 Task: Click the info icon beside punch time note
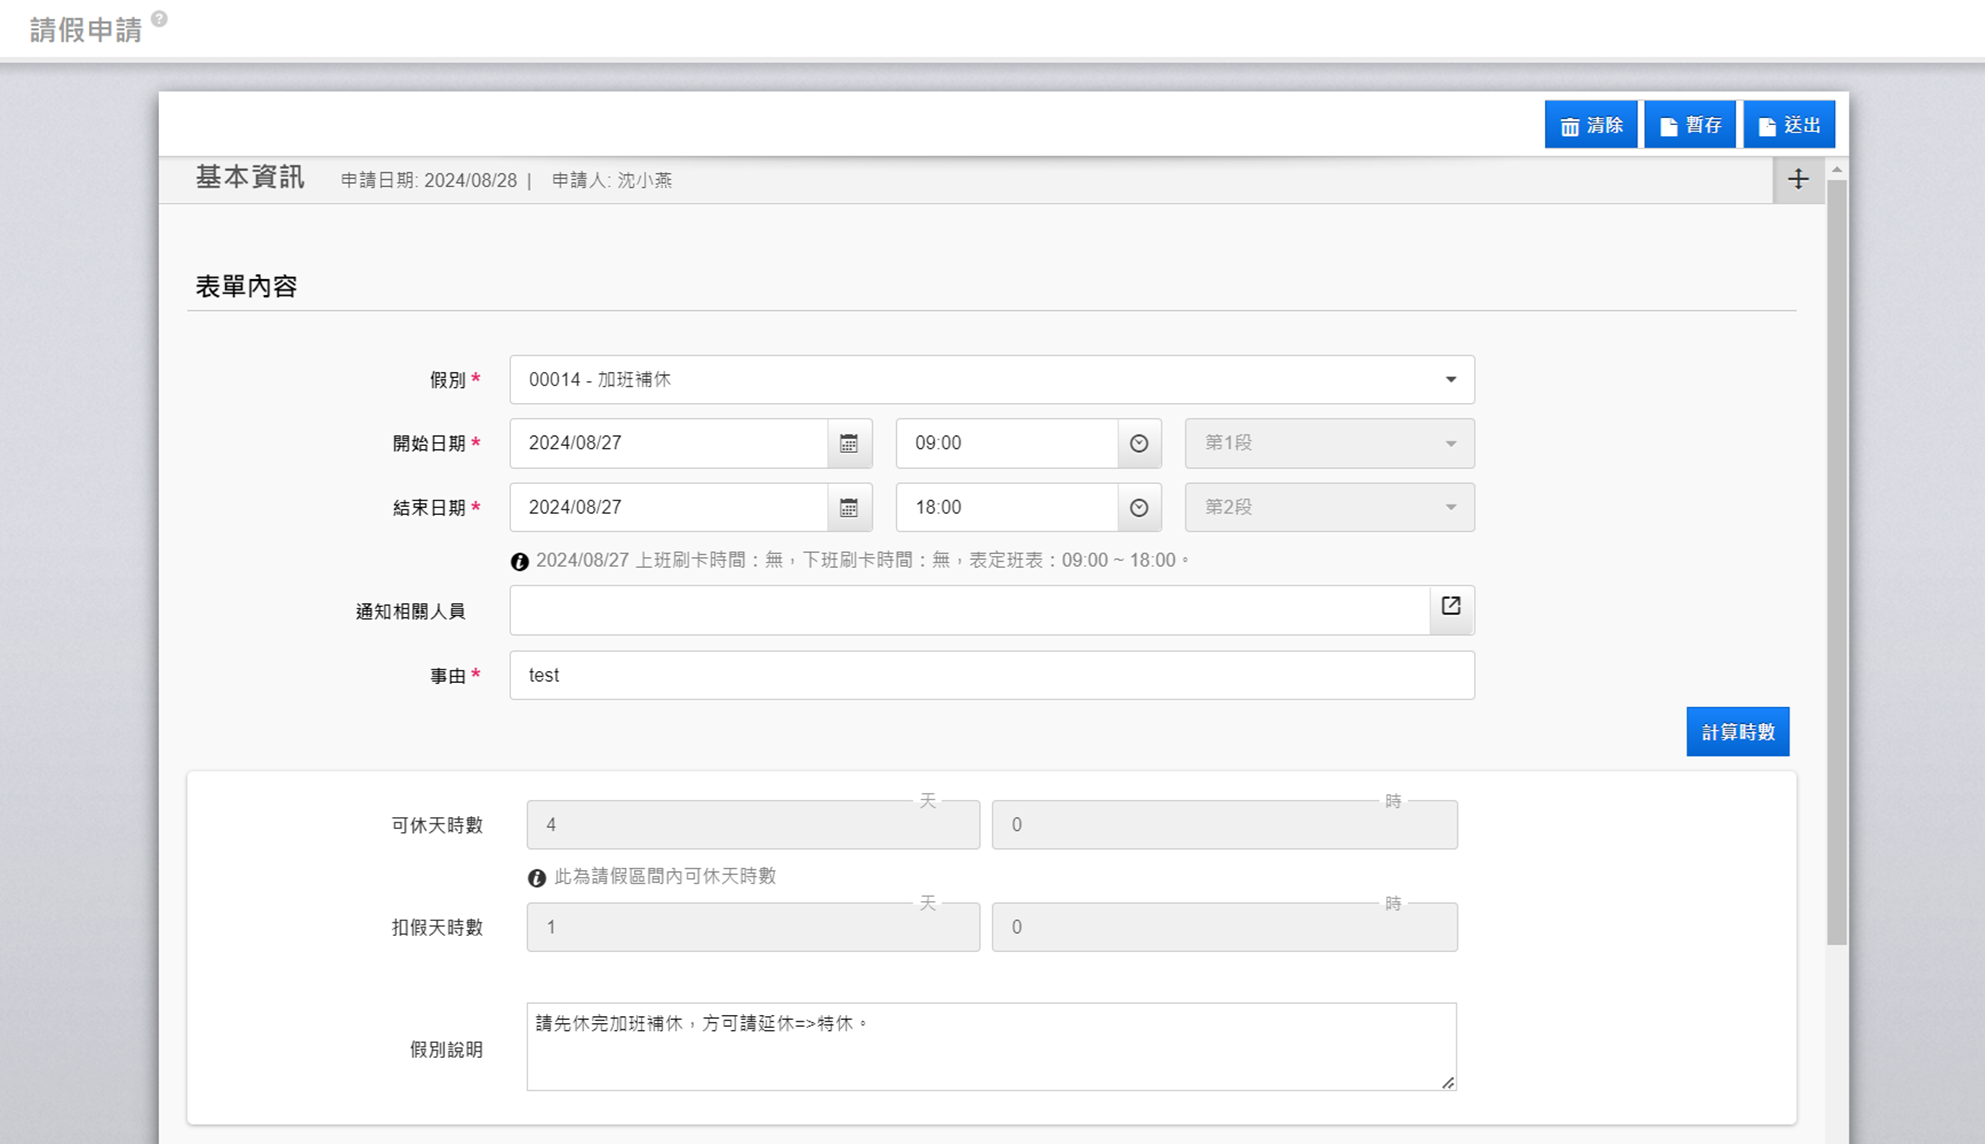tap(519, 562)
